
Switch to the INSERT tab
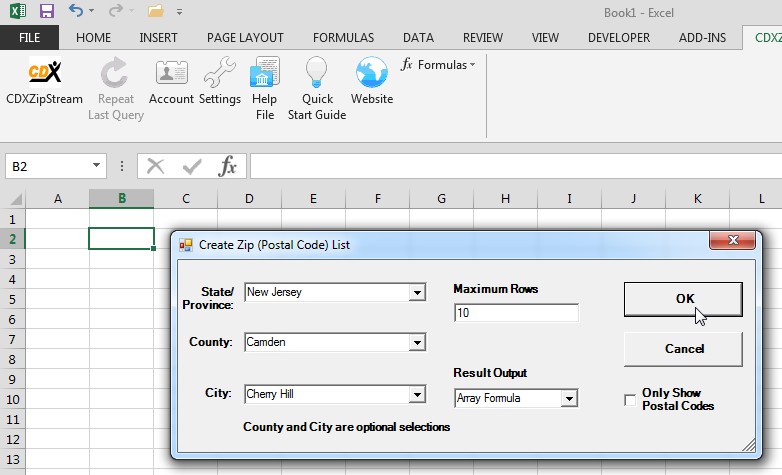(158, 37)
